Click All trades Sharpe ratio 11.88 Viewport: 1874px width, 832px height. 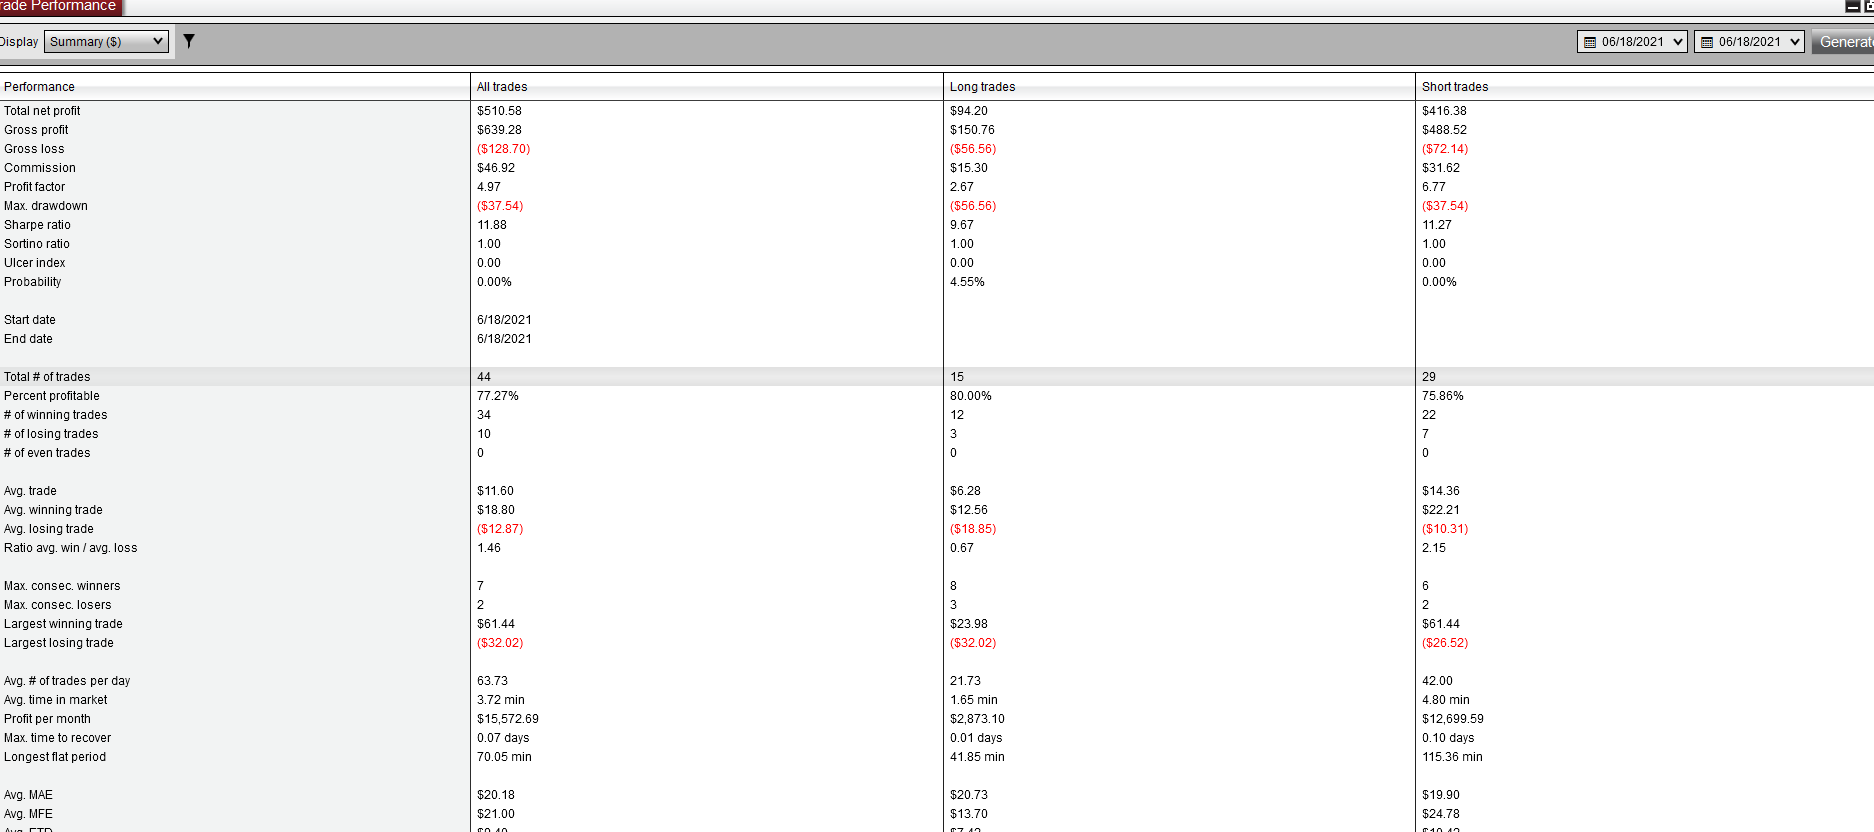[x=491, y=225]
